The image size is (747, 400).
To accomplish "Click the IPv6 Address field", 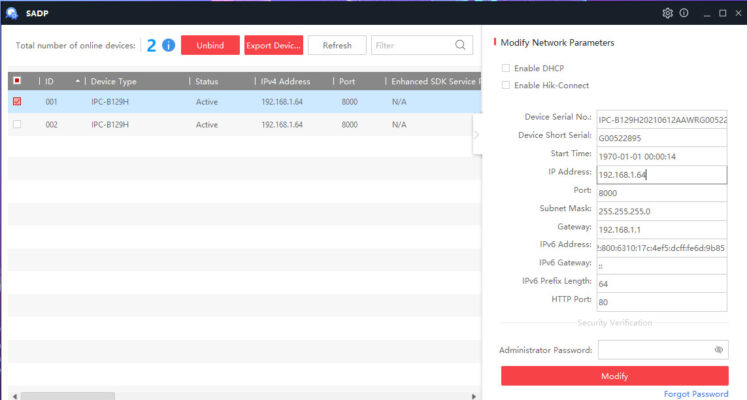I will pos(662,248).
